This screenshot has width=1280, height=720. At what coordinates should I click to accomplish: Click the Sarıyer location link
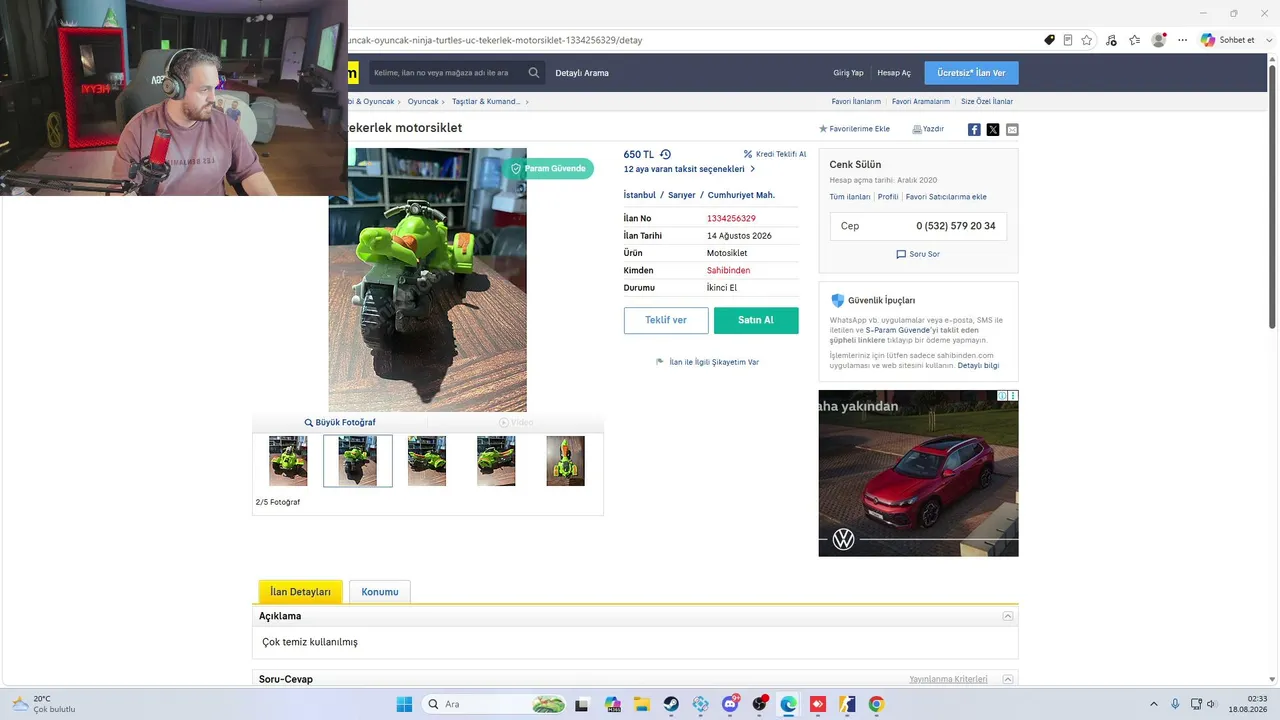pos(681,195)
